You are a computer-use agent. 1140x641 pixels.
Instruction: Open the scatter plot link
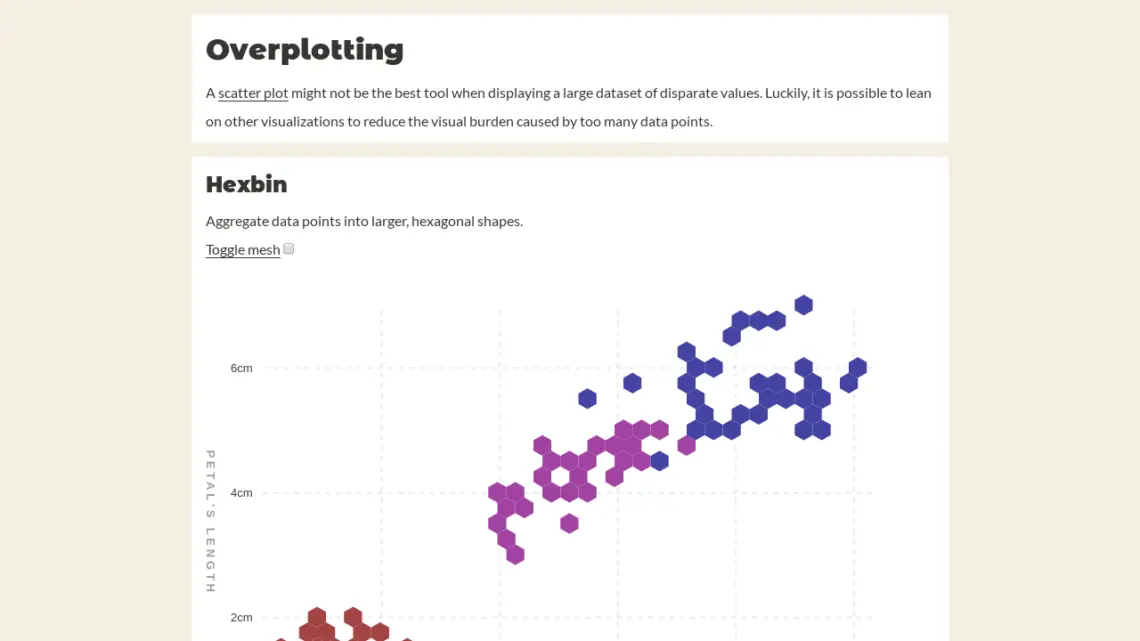click(x=252, y=93)
